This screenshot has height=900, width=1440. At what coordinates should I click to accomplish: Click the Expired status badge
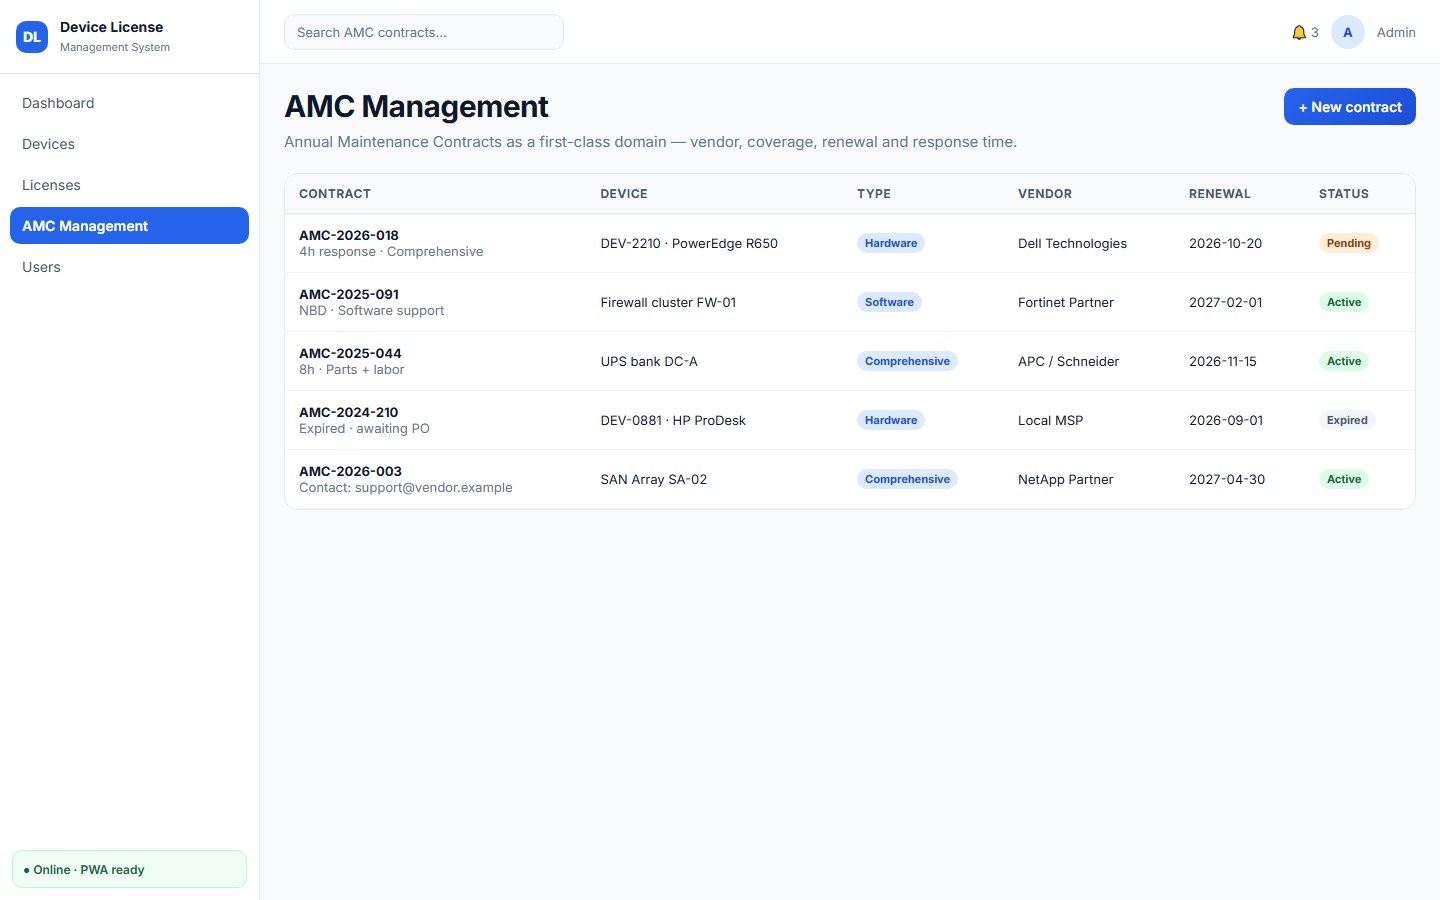[1347, 420]
